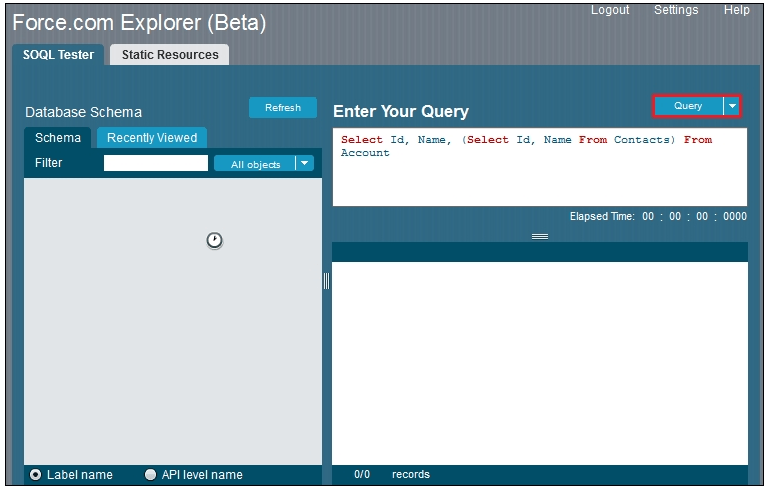The height and width of the screenshot is (489, 768).
Task: Expand the All objects dropdown arrow
Action: coord(305,163)
